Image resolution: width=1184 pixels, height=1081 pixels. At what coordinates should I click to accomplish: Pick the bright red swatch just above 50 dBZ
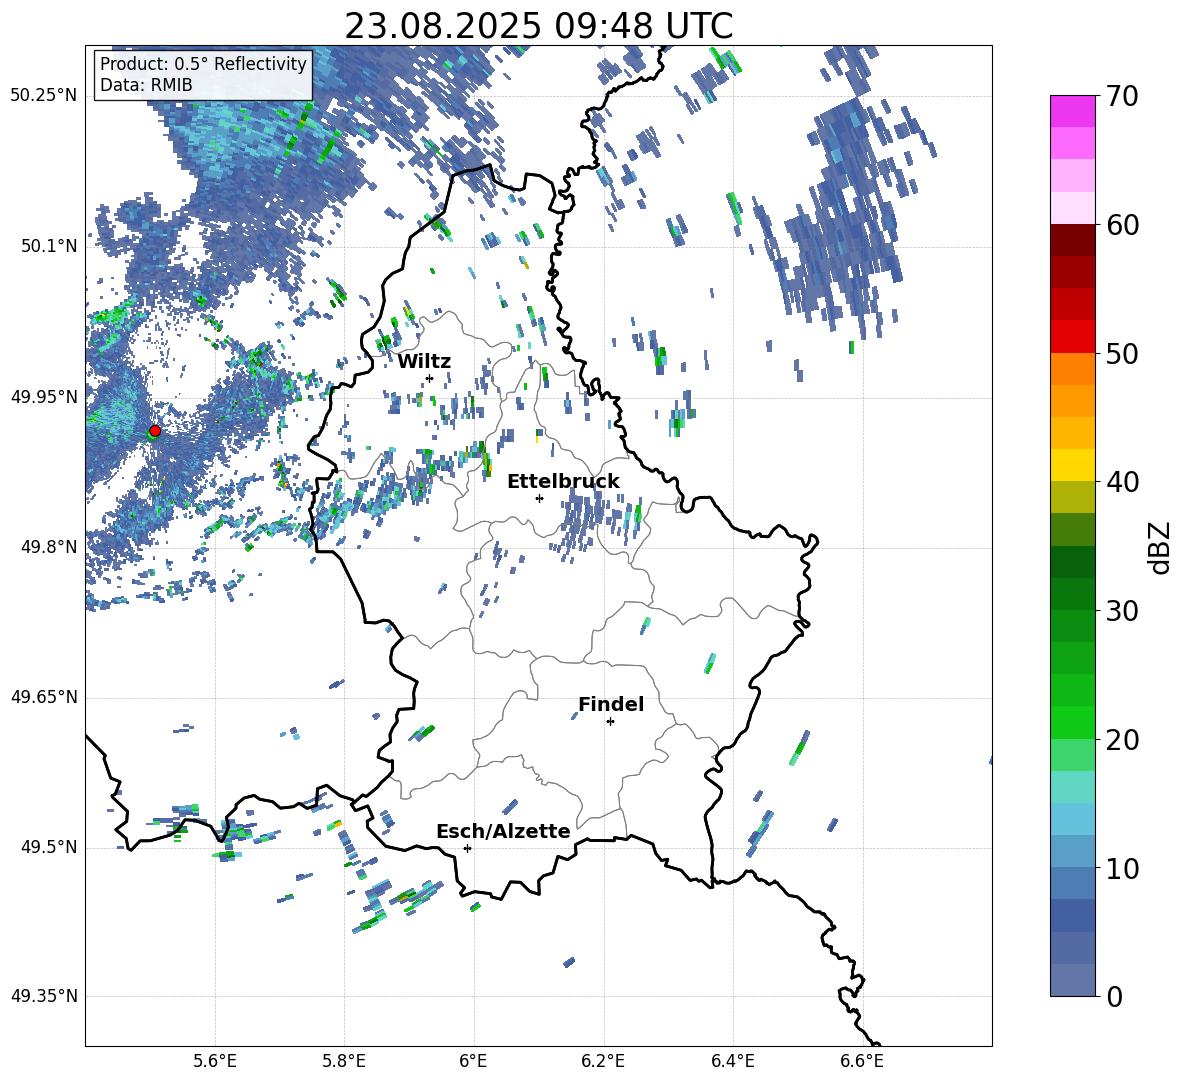(x=1072, y=337)
